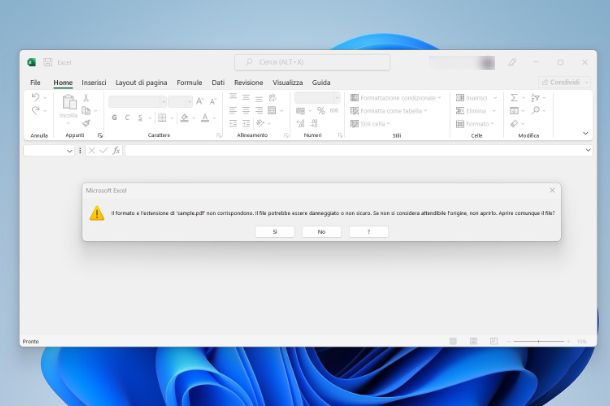Switch to the Formule tab
Screen dimensions: 610x406
pos(189,82)
